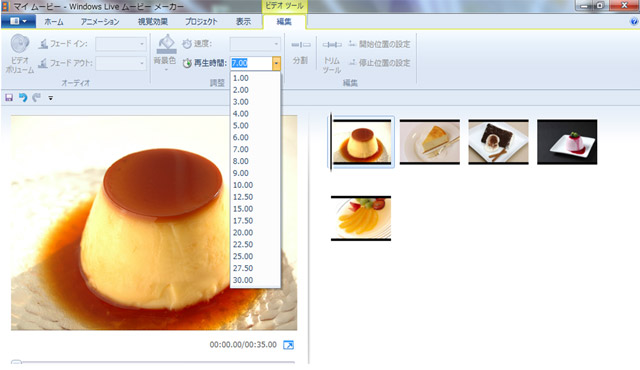Open the quick access toolbar customize arrow
Image resolution: width=640 pixels, height=370 pixels.
click(51, 98)
